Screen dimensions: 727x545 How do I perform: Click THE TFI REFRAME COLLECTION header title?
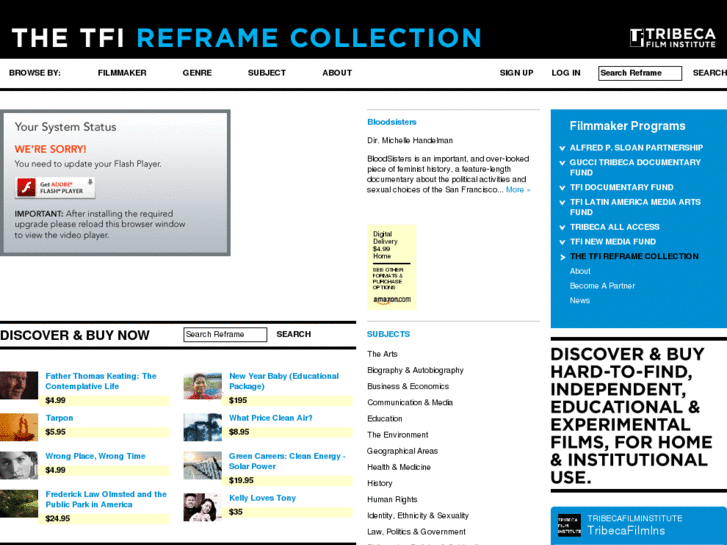point(246,38)
